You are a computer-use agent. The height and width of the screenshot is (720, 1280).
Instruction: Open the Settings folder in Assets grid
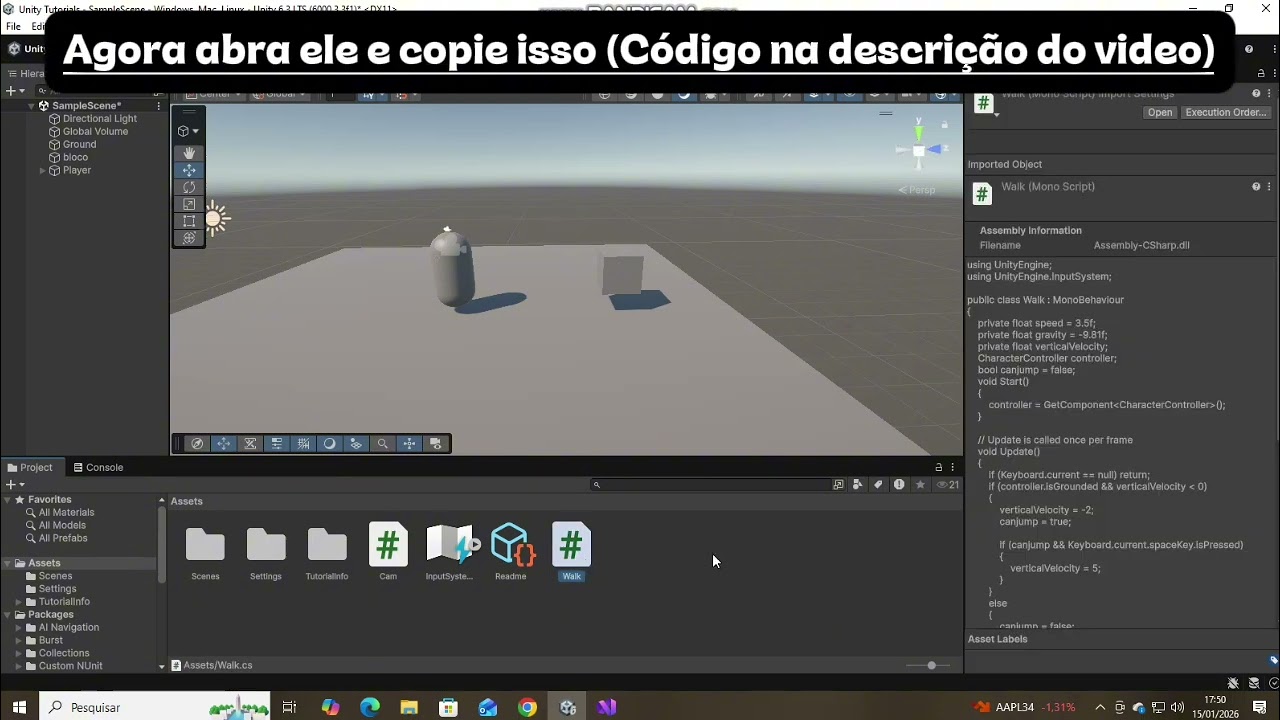click(266, 551)
